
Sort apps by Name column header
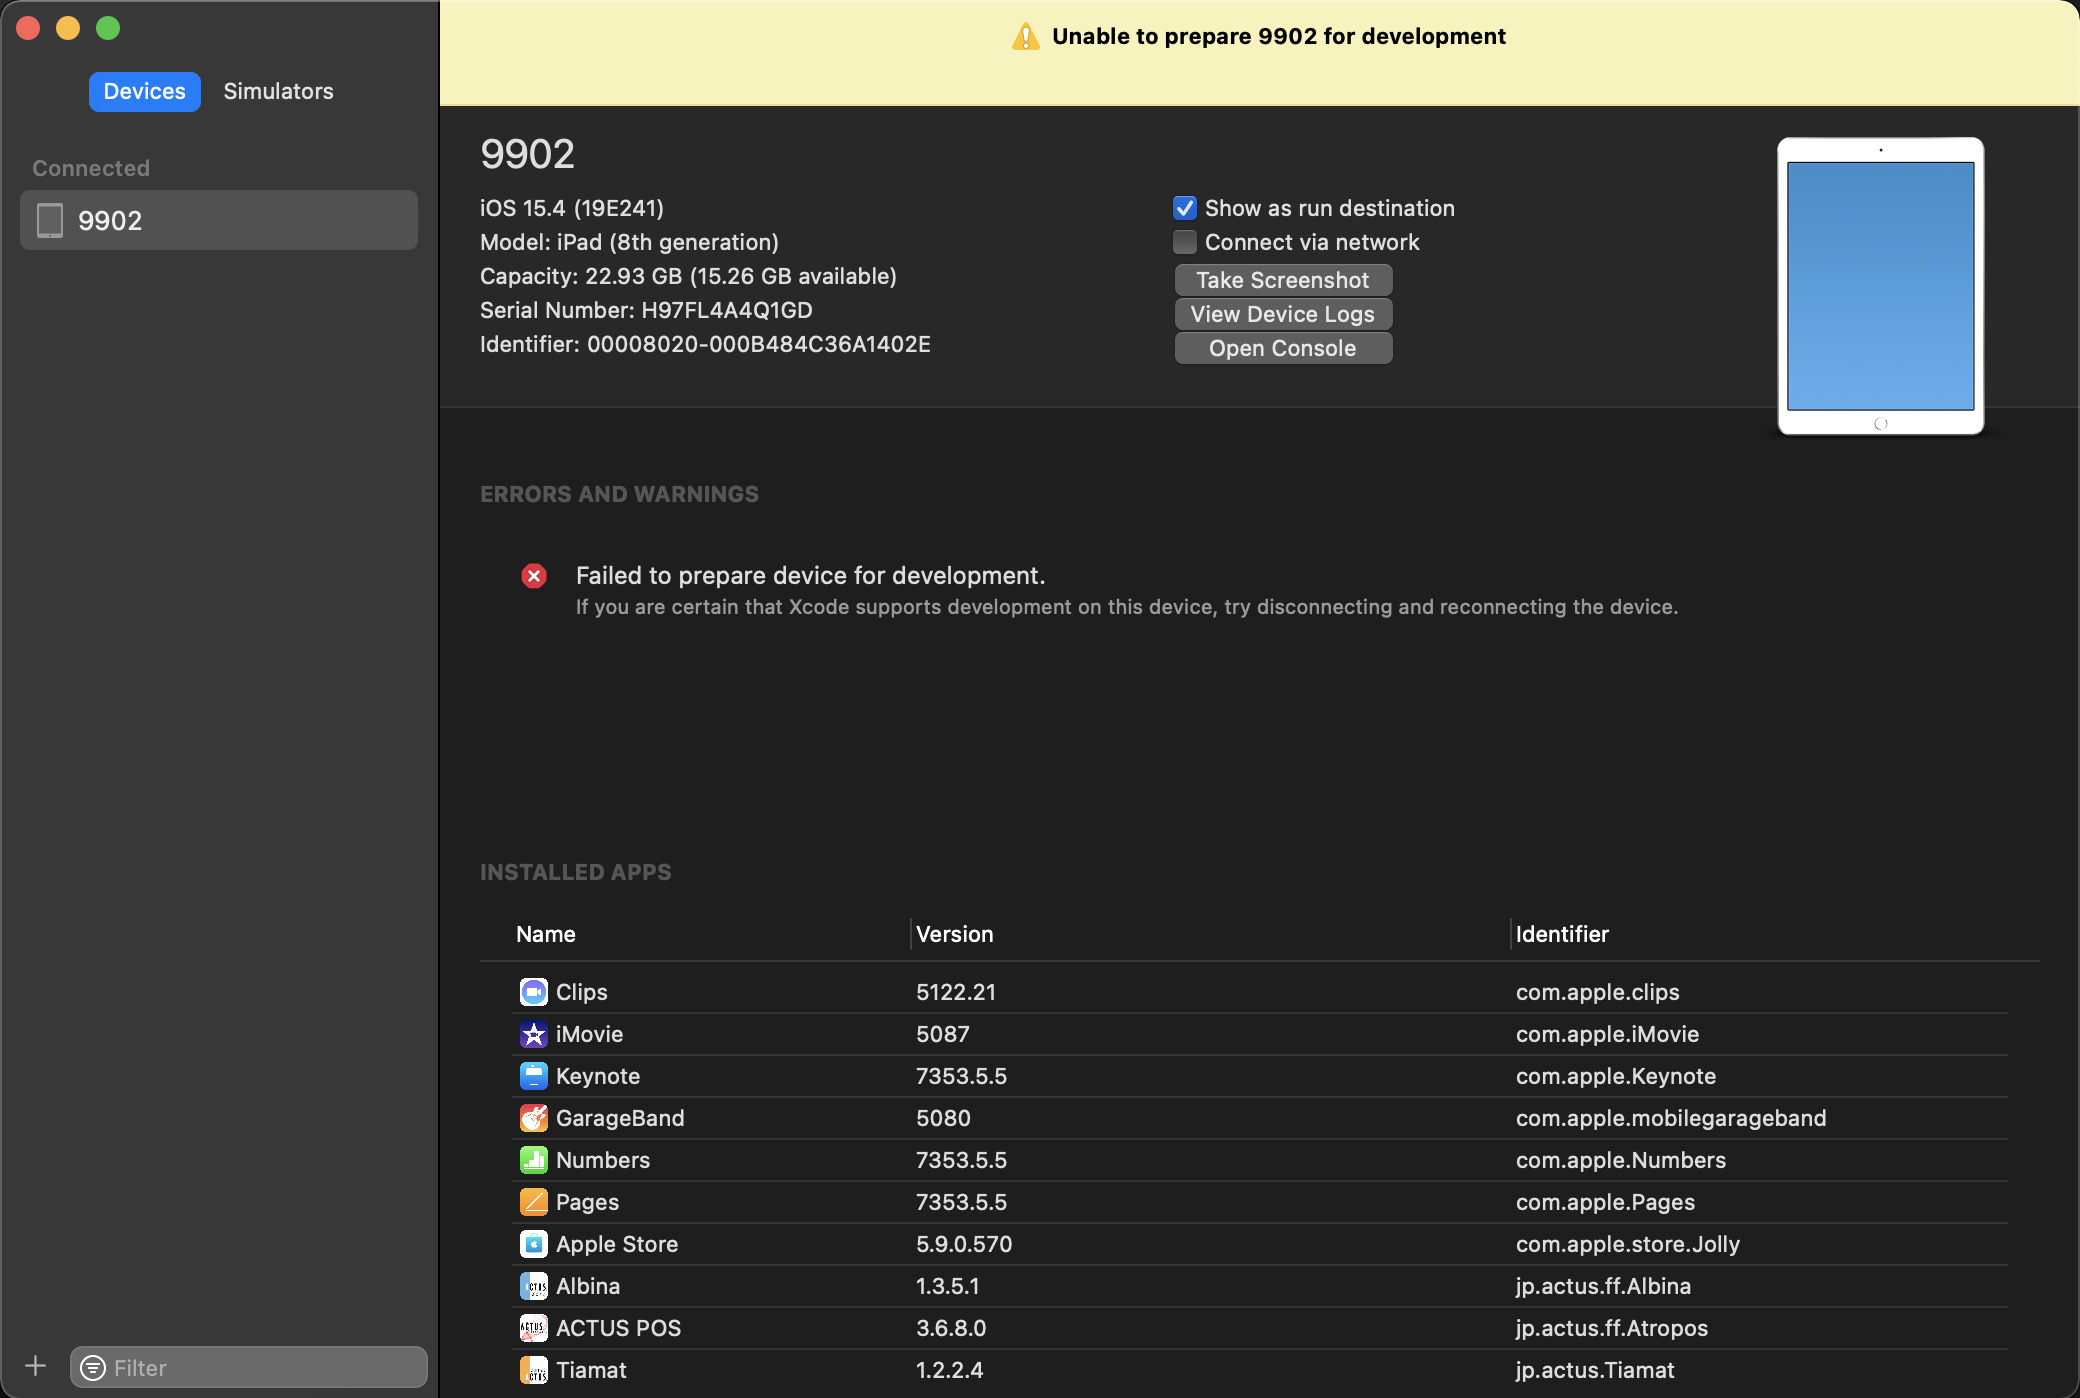546,934
